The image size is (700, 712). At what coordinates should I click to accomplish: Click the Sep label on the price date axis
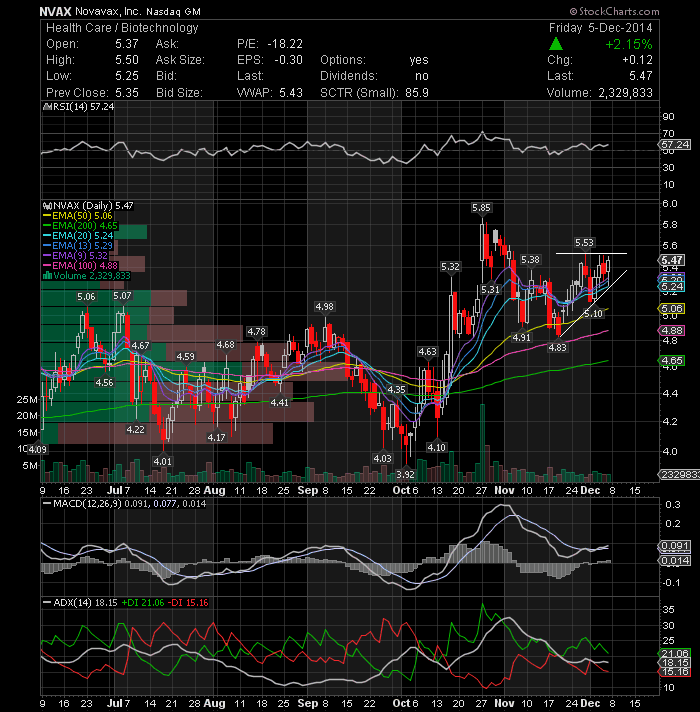[x=307, y=490]
